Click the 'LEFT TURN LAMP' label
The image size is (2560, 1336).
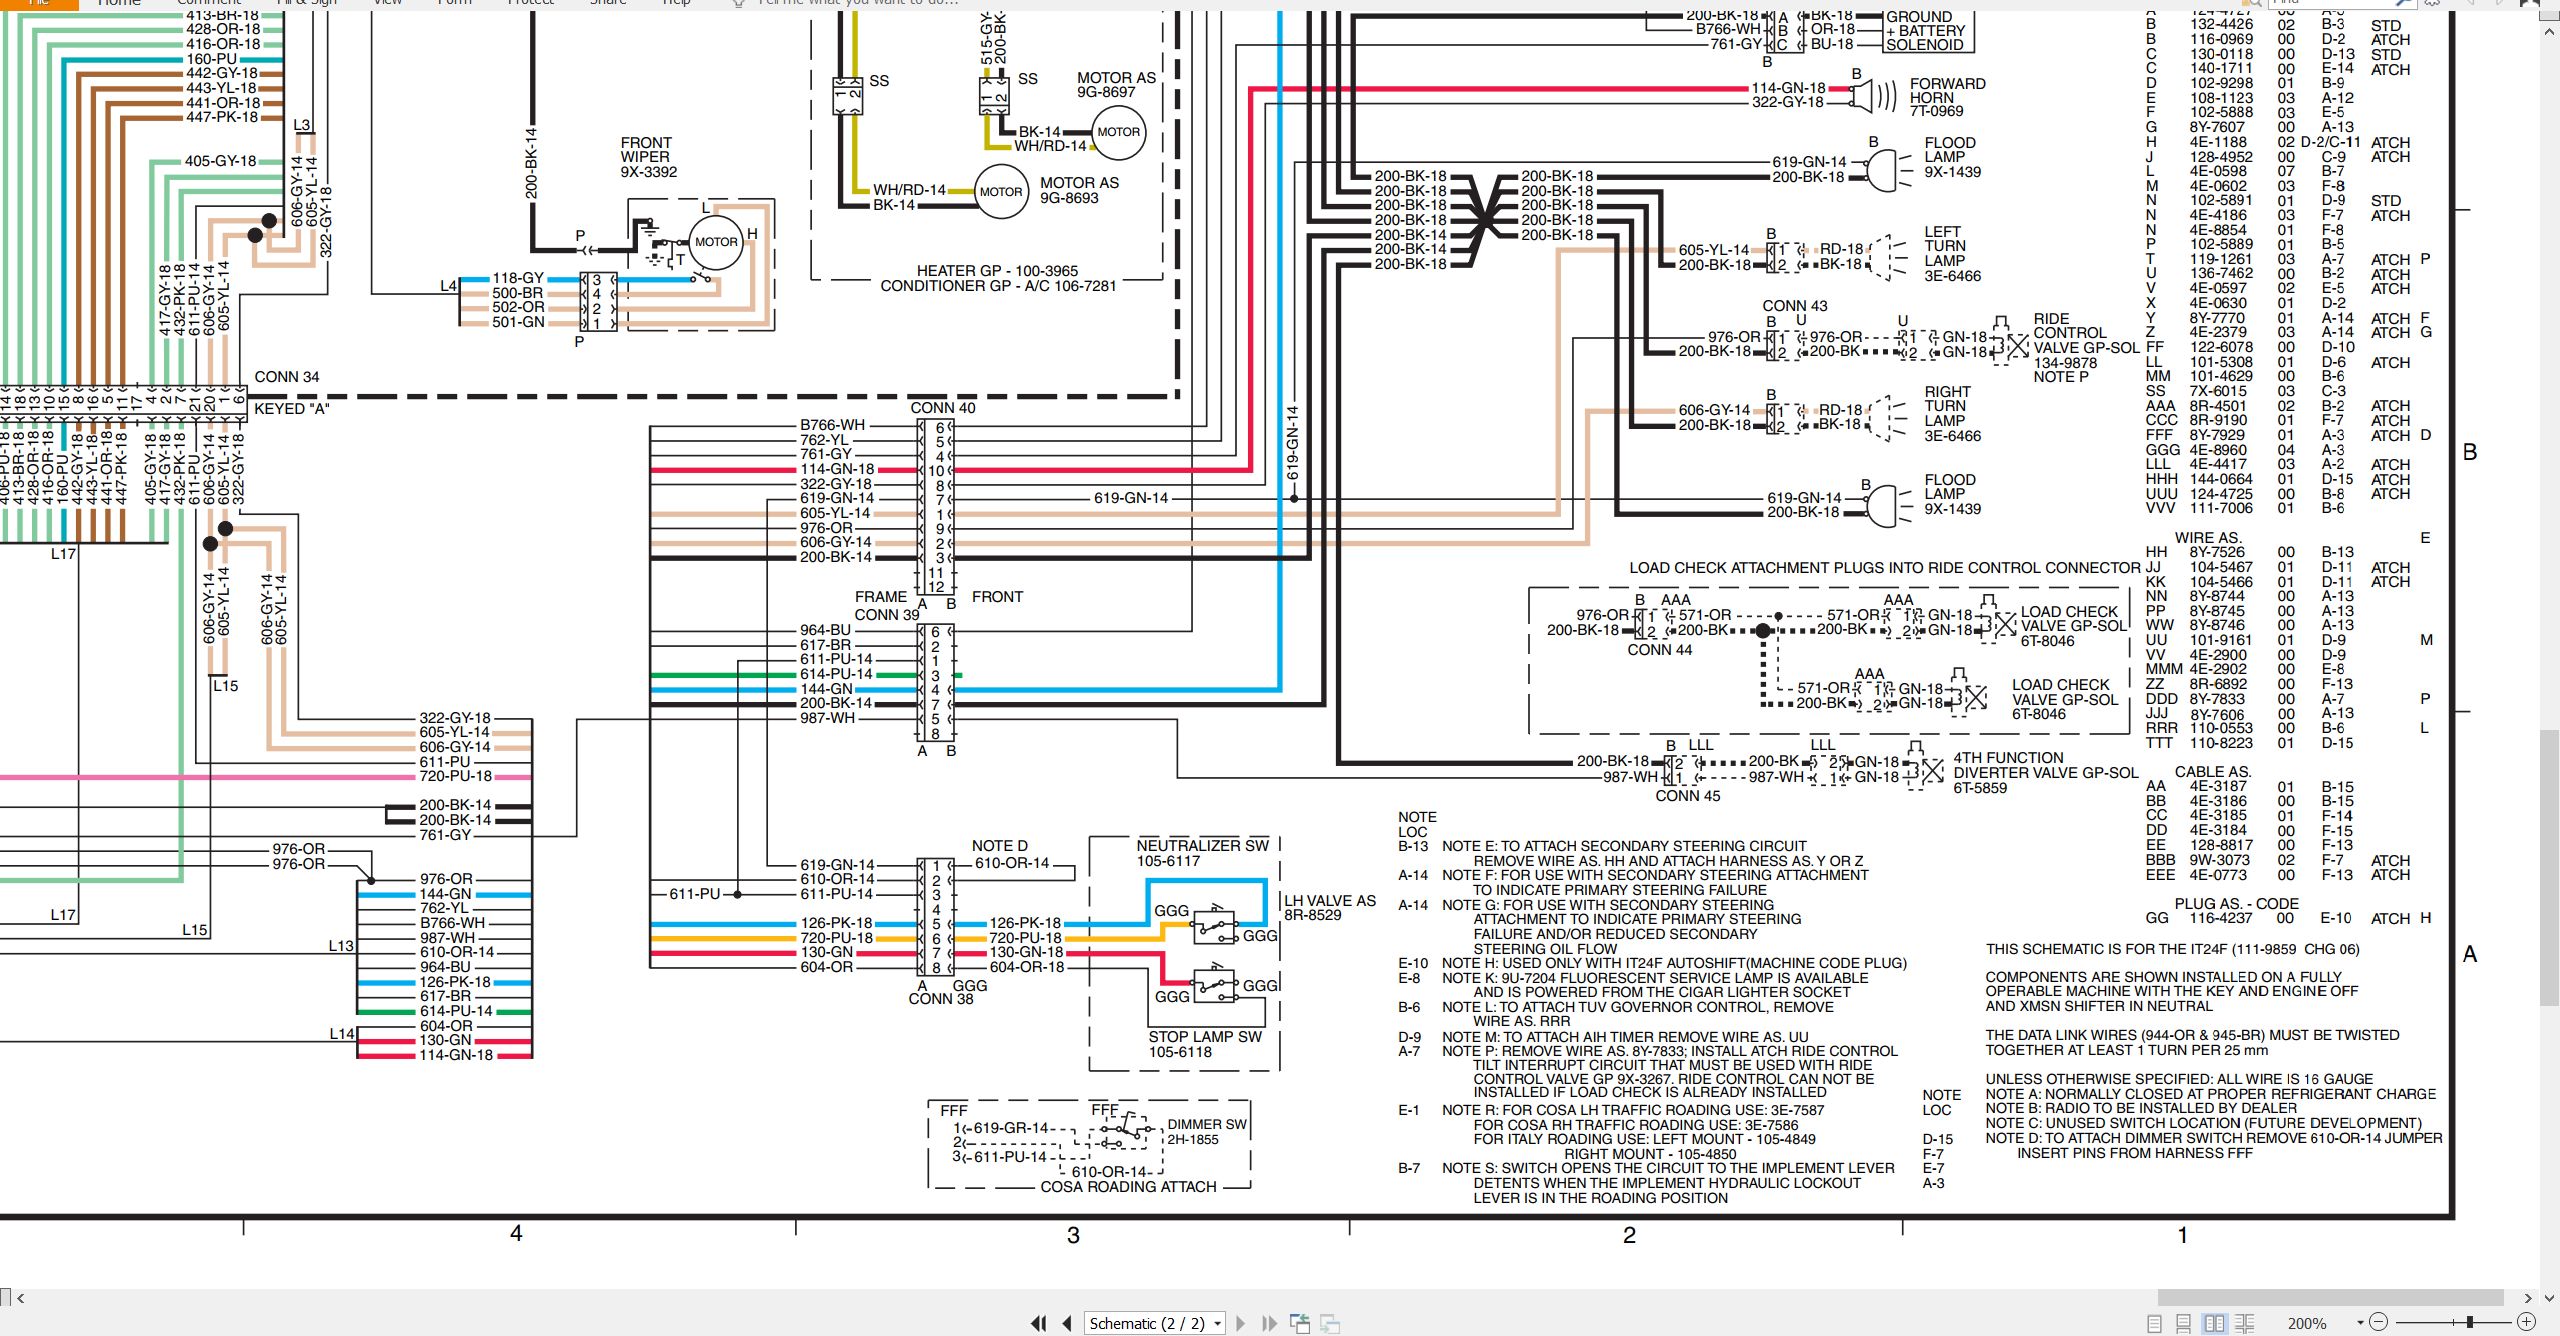pyautogui.click(x=1945, y=246)
